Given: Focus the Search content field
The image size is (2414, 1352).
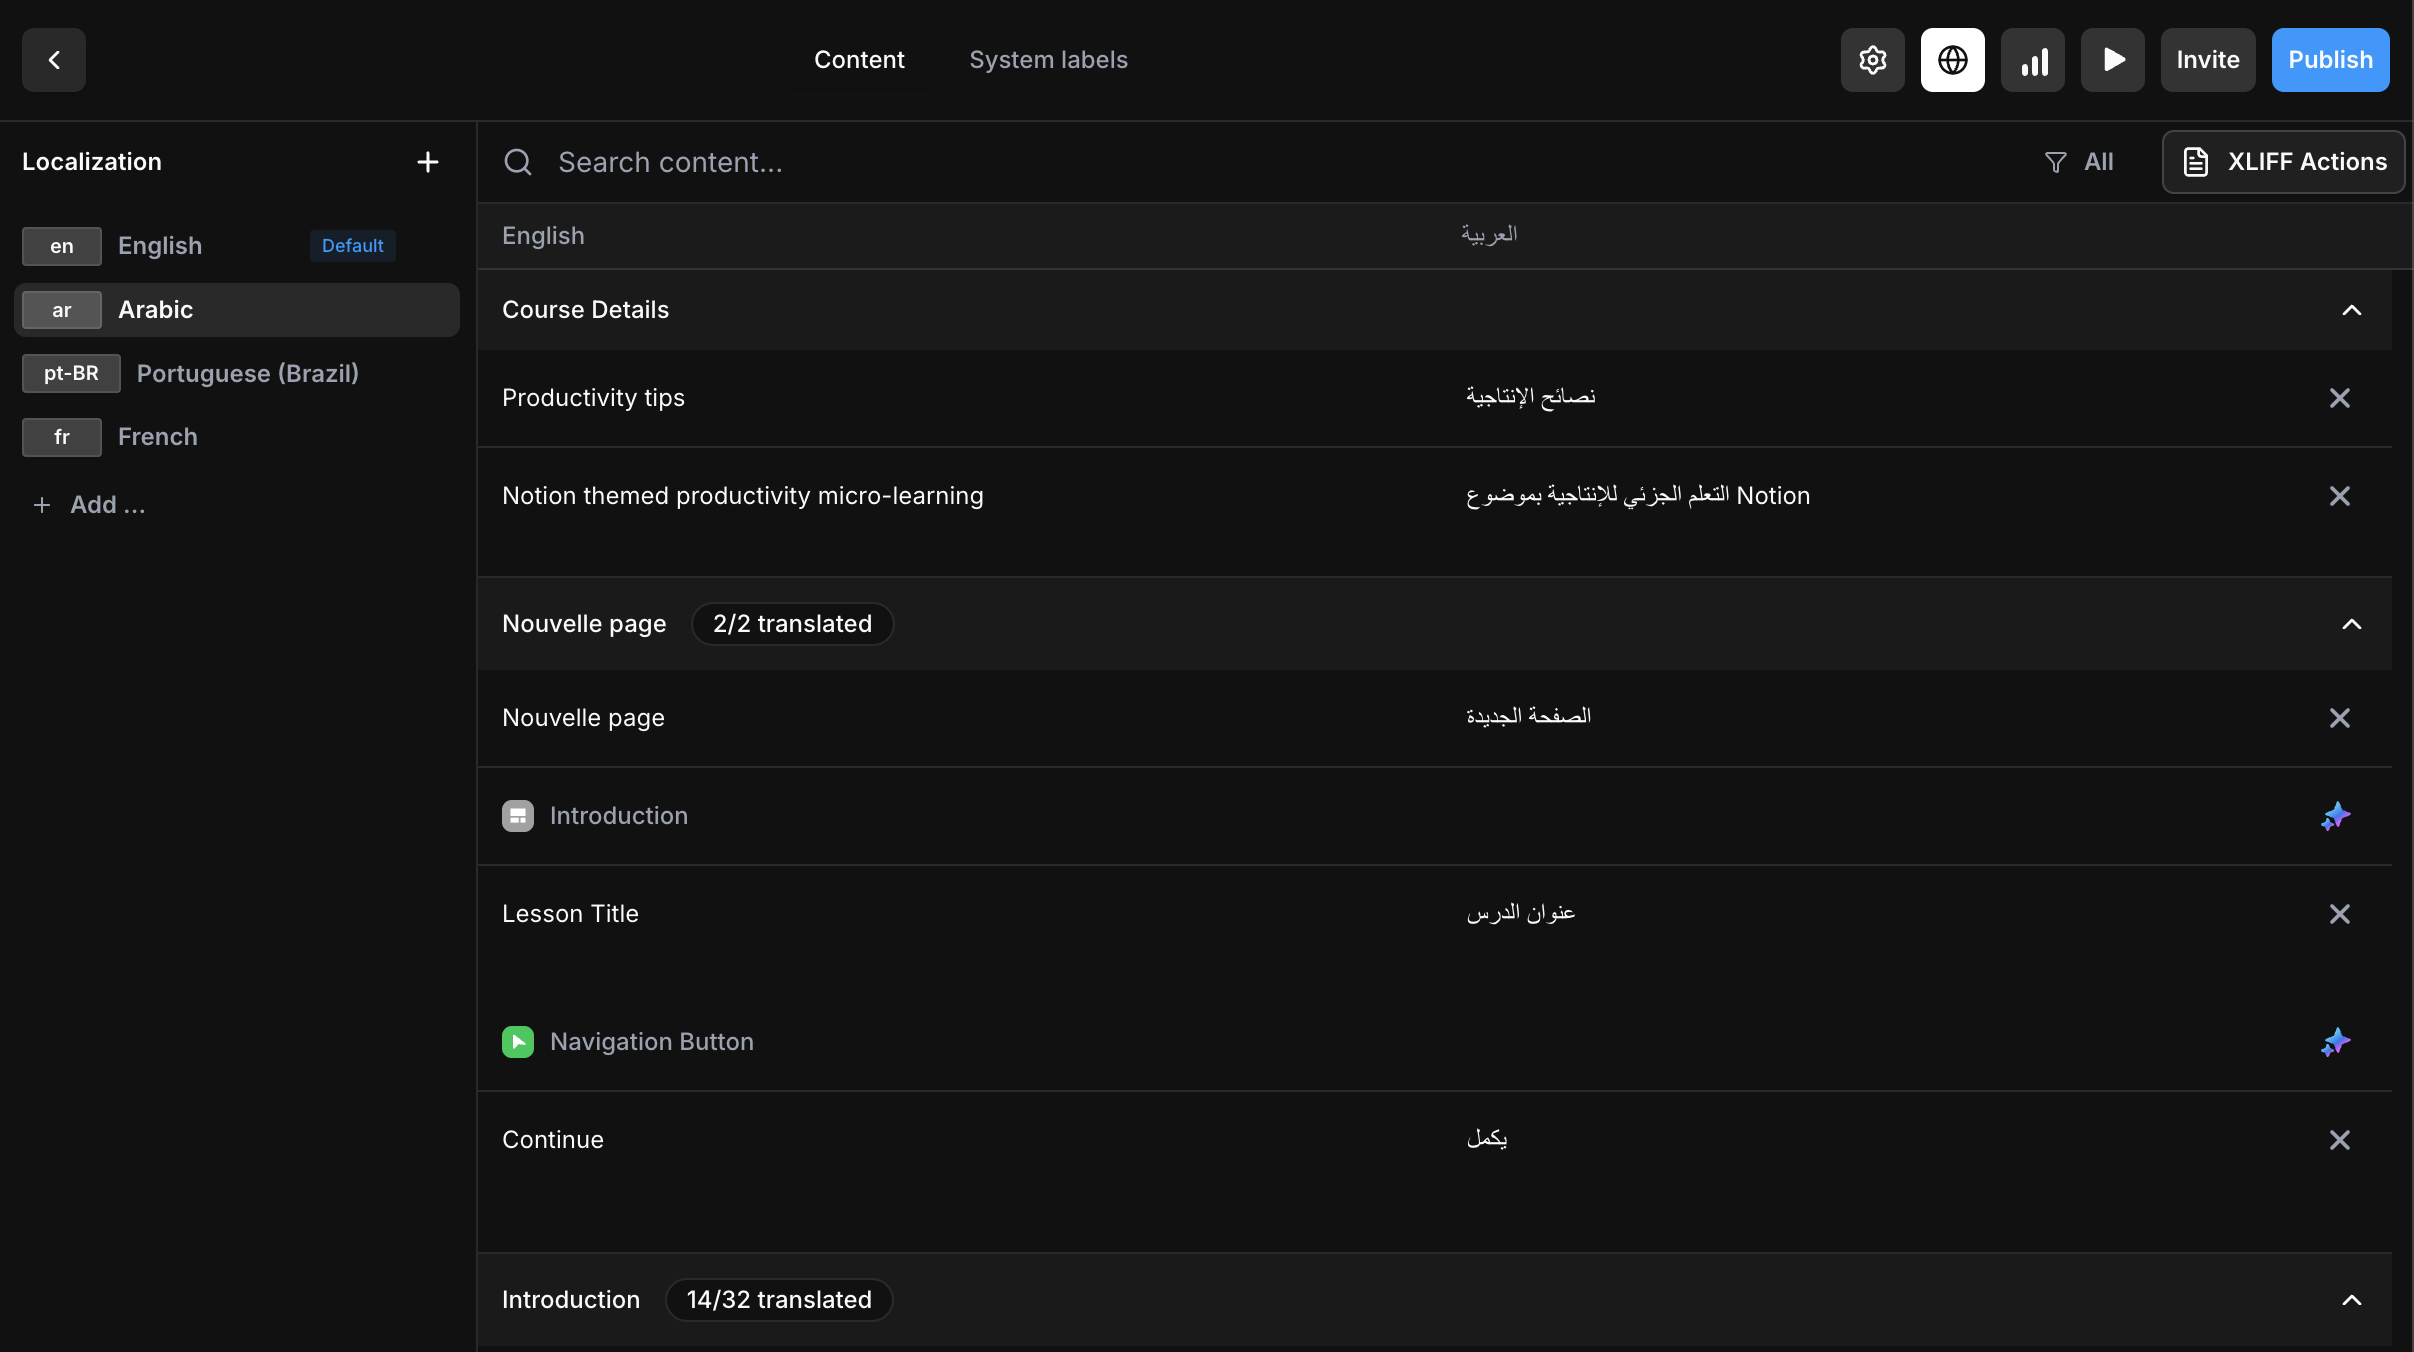Looking at the screenshot, I should click(1200, 162).
